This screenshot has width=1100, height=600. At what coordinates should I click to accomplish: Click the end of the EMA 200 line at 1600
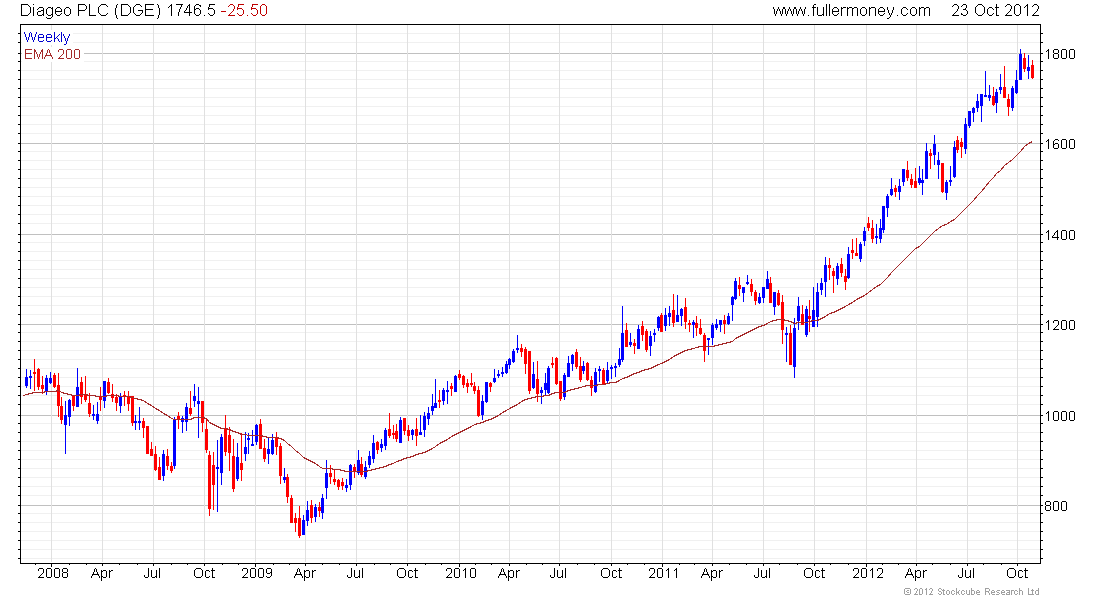1031,142
